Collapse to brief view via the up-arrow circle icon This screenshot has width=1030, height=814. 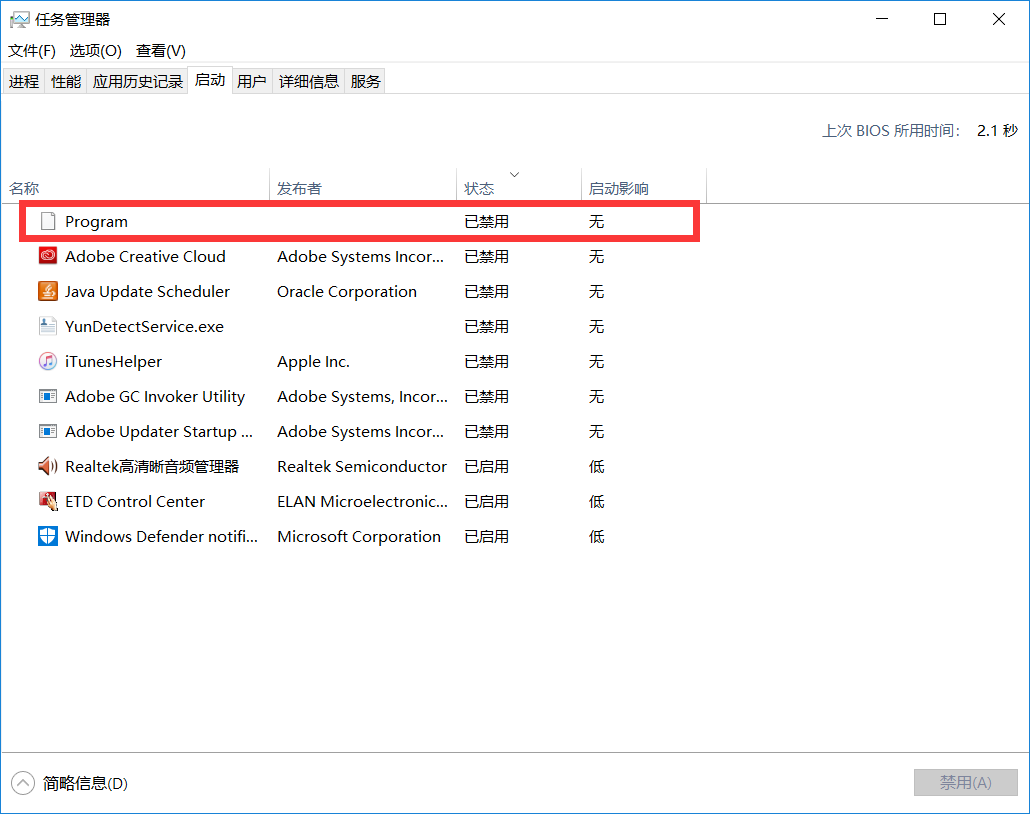[22, 783]
